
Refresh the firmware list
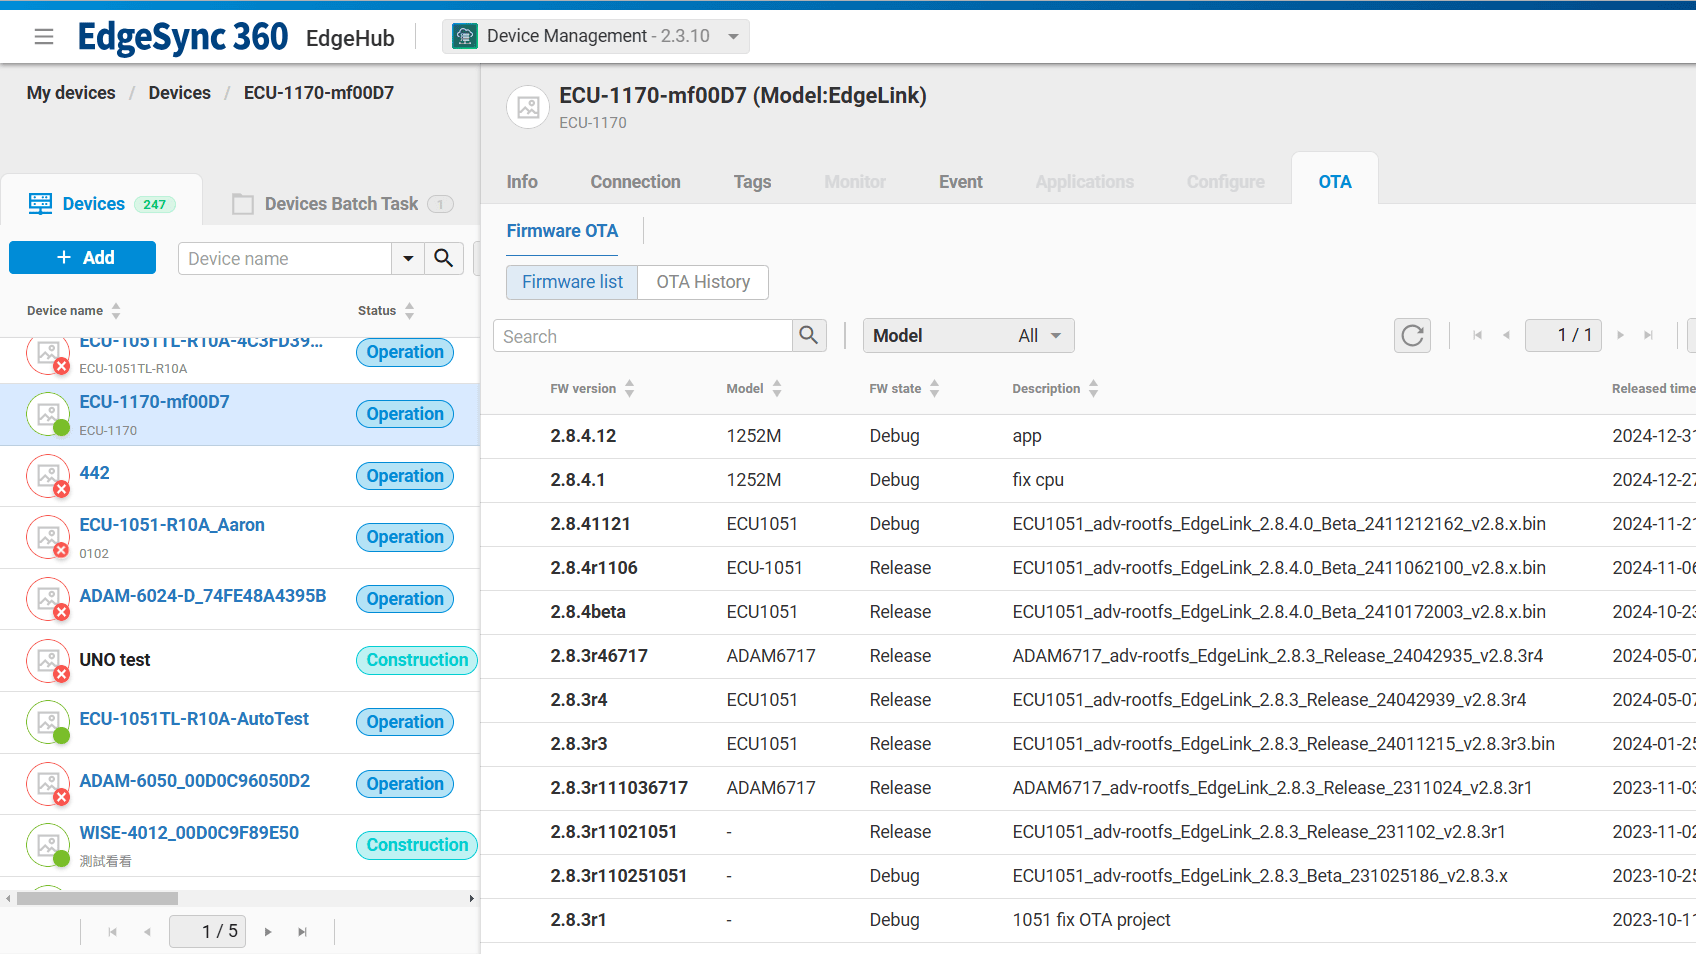point(1412,336)
